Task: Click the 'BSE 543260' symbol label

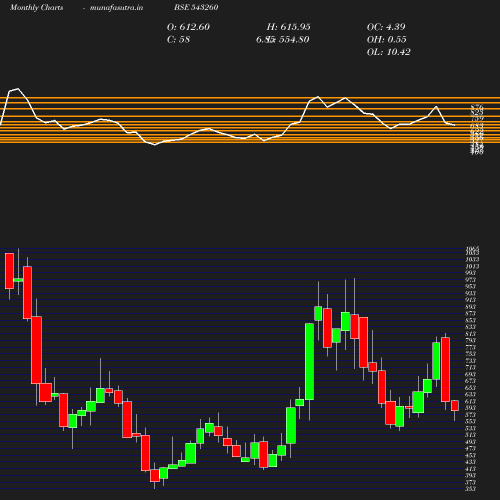Action: tap(196, 7)
